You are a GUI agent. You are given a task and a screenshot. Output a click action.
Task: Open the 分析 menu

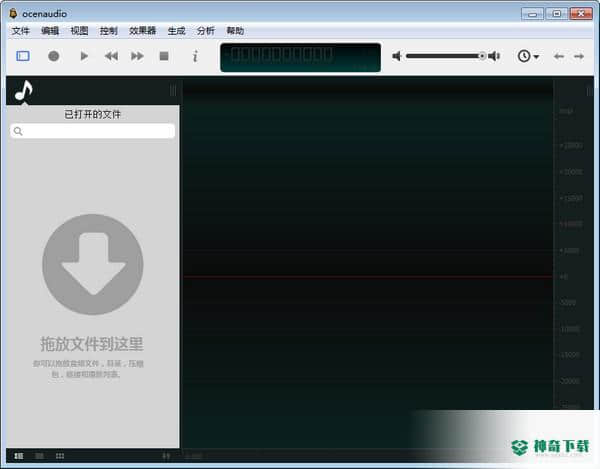pyautogui.click(x=205, y=31)
